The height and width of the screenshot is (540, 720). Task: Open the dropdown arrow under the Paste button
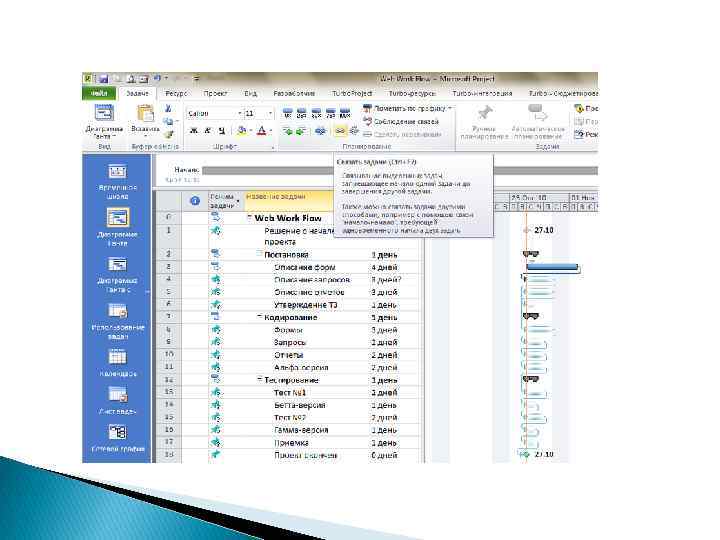point(145,136)
